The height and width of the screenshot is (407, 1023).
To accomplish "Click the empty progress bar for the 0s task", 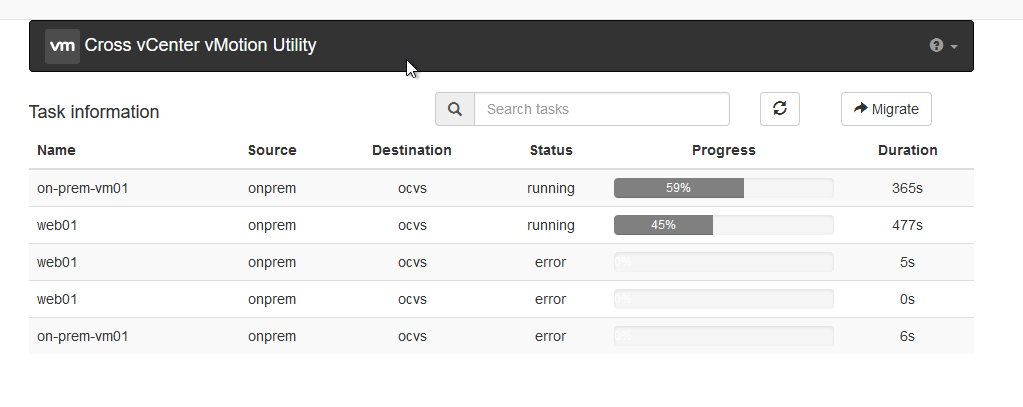I will [724, 299].
